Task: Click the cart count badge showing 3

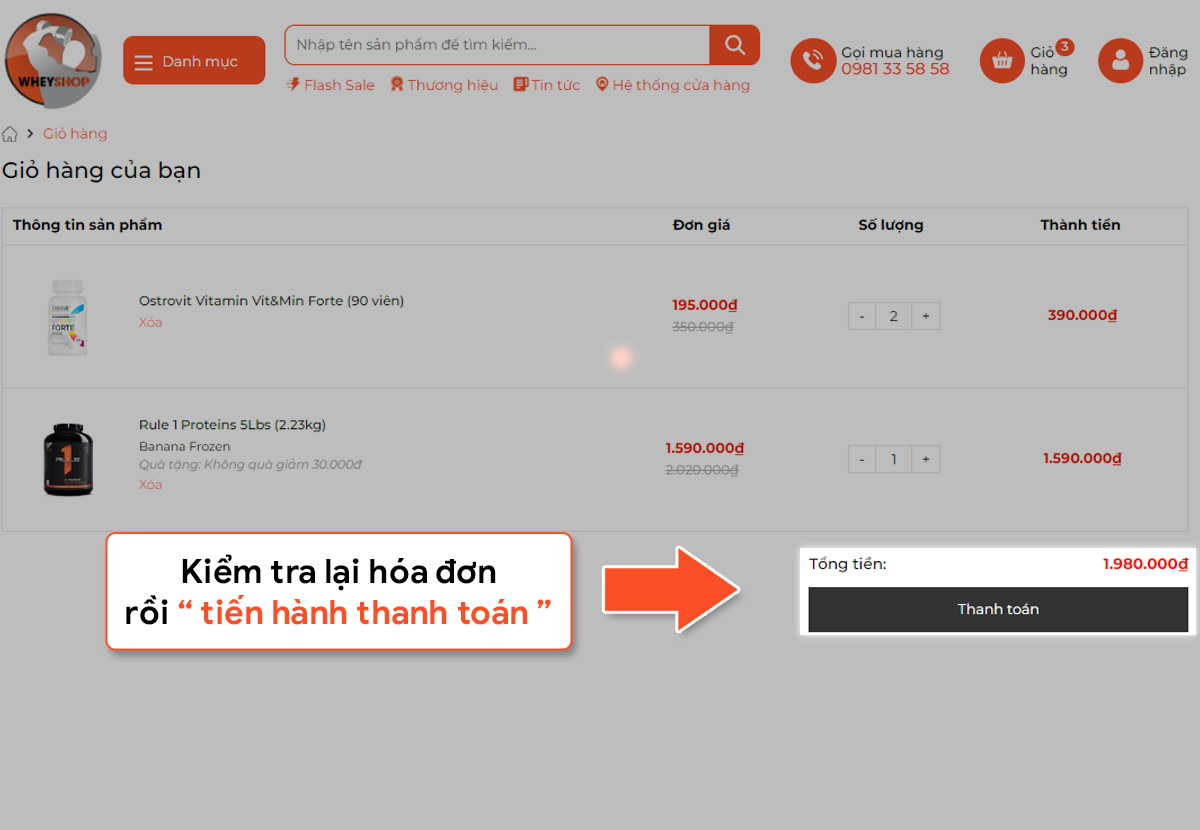Action: (x=1065, y=47)
